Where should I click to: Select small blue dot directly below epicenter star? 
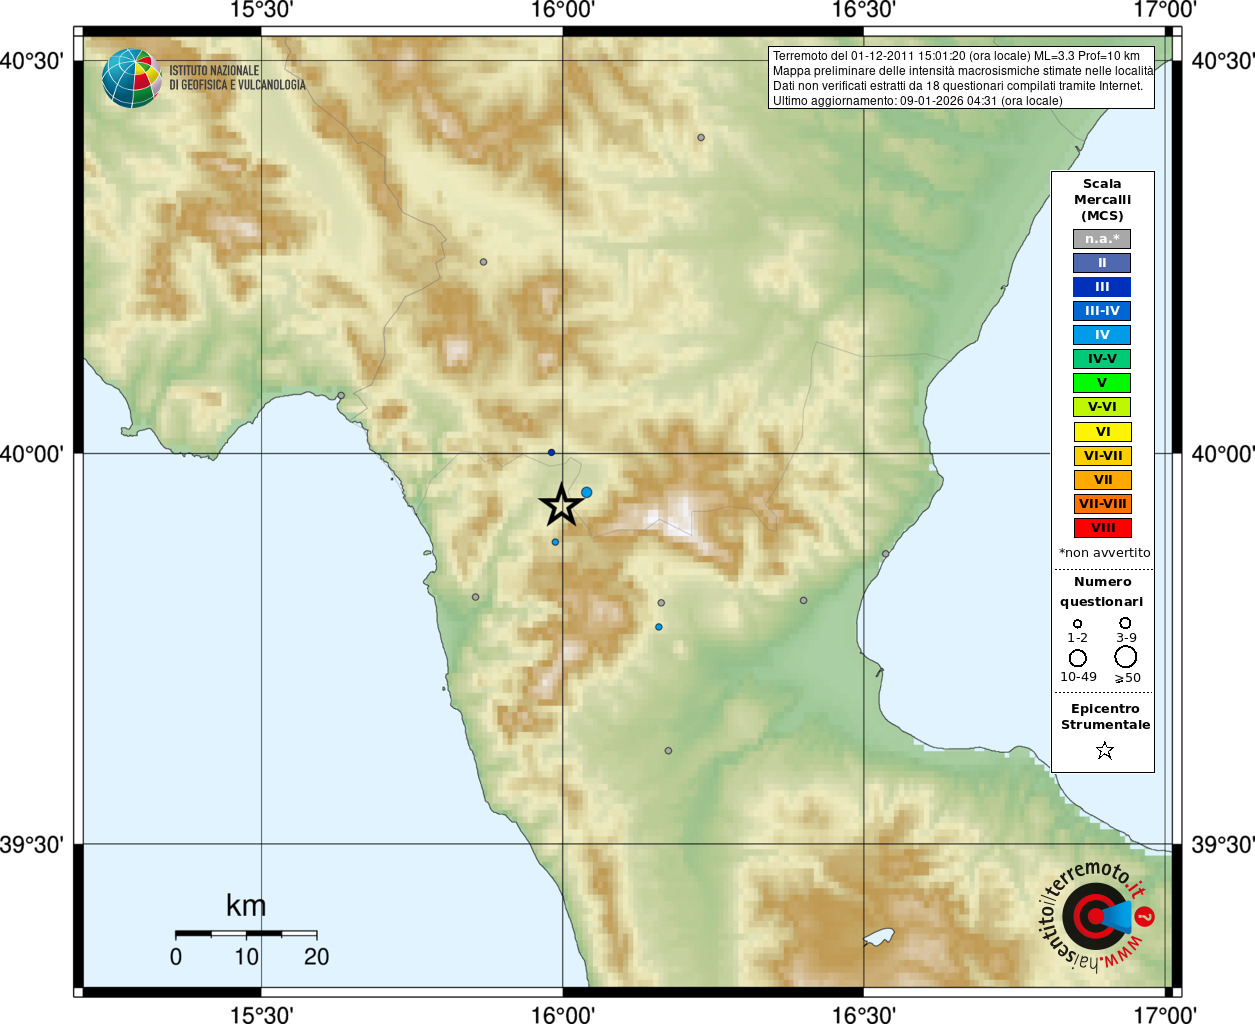pos(556,542)
